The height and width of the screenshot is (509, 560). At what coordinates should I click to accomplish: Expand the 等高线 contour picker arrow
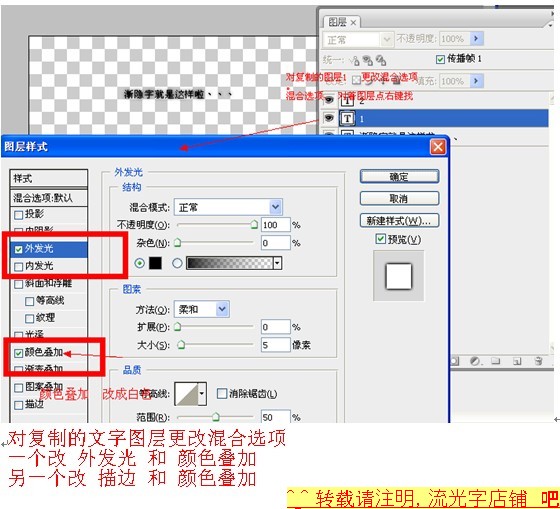202,394
